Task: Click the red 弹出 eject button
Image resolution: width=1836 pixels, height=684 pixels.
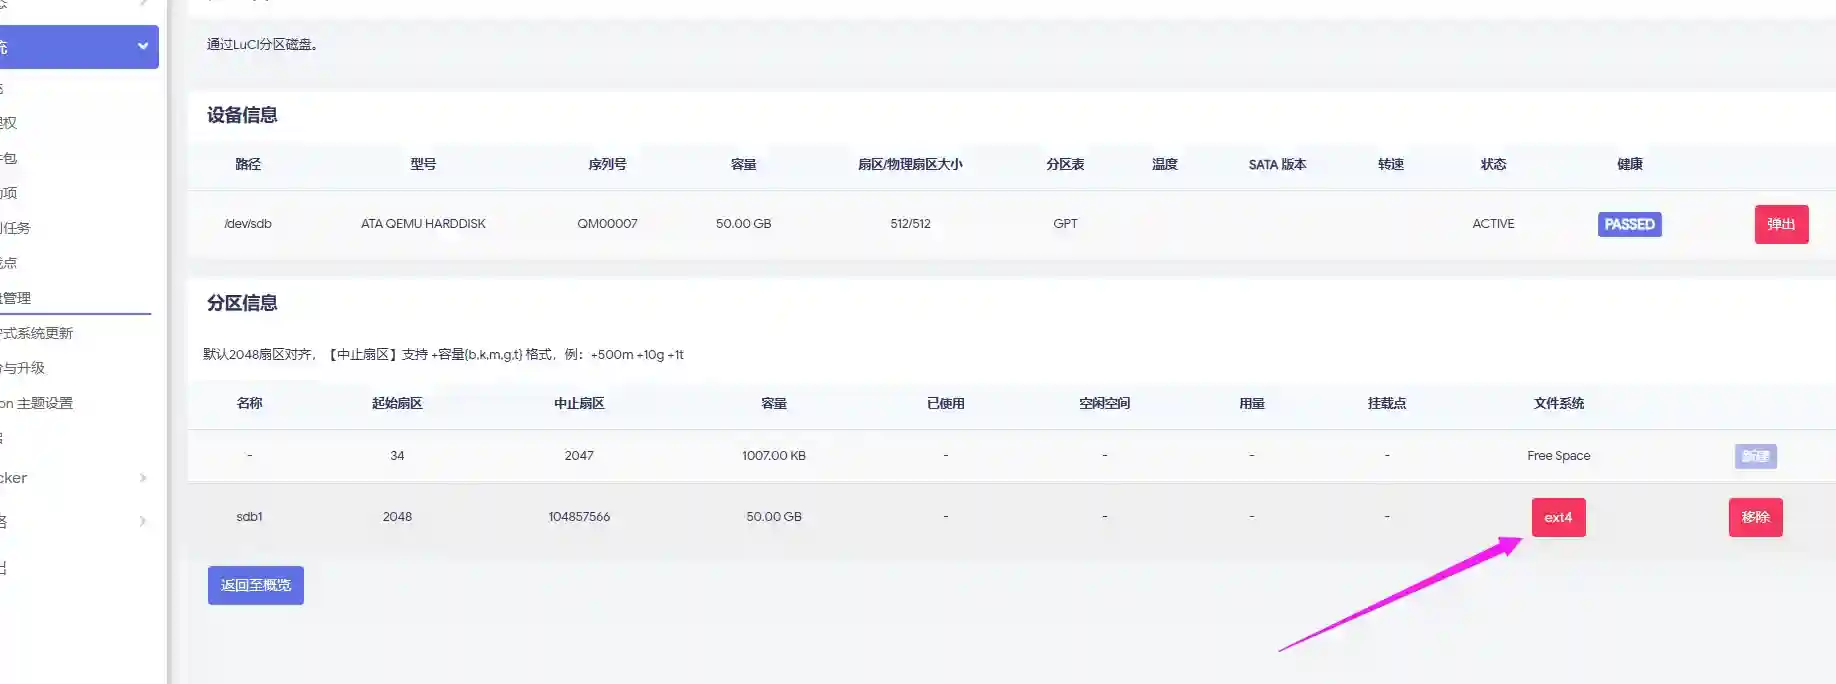Action: (1781, 224)
